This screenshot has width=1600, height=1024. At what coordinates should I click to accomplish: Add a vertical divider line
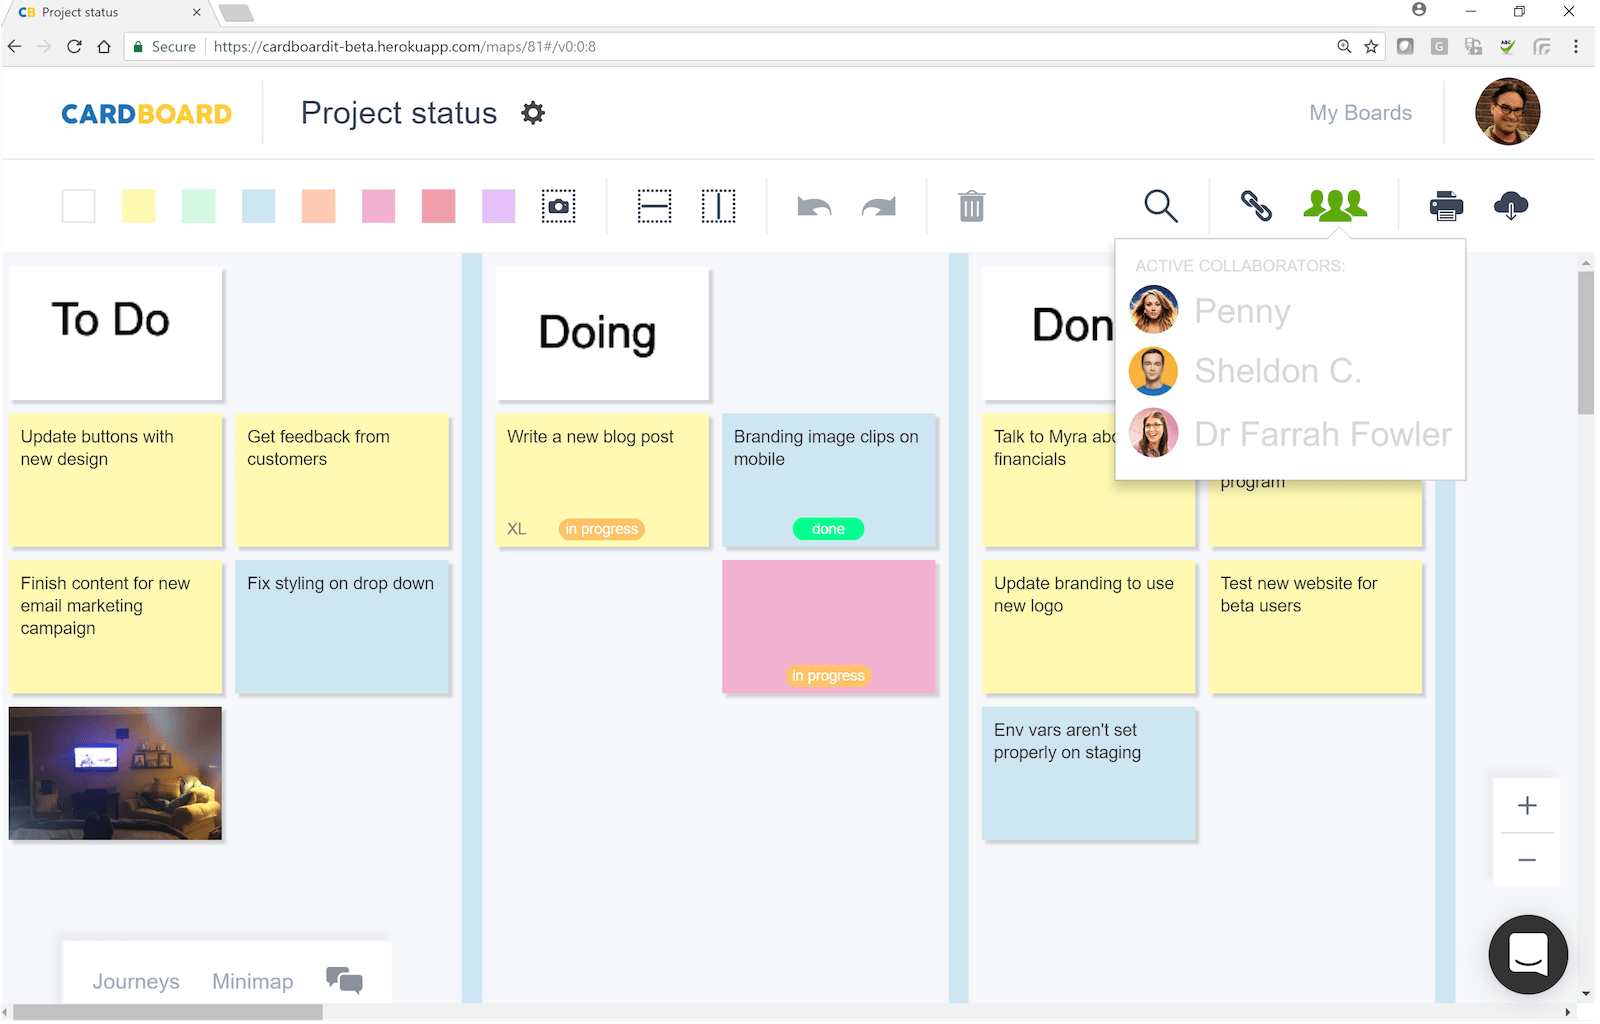[x=718, y=206]
